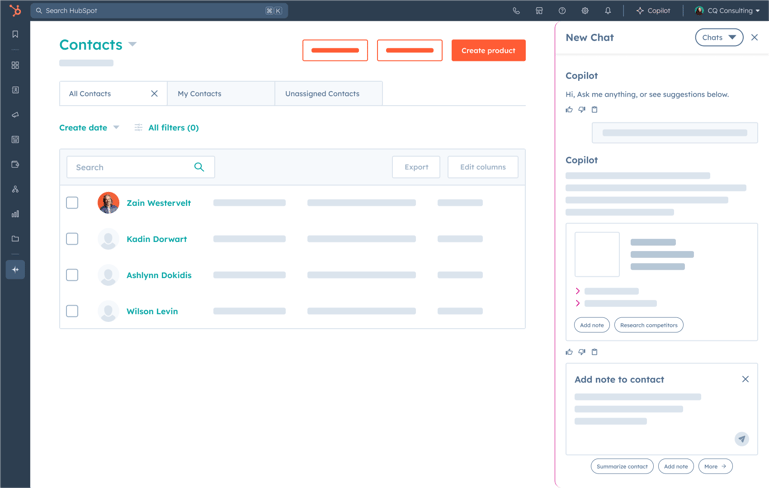The height and width of the screenshot is (488, 769).
Task: Click Add note beside Research competitors
Action: [x=591, y=325]
